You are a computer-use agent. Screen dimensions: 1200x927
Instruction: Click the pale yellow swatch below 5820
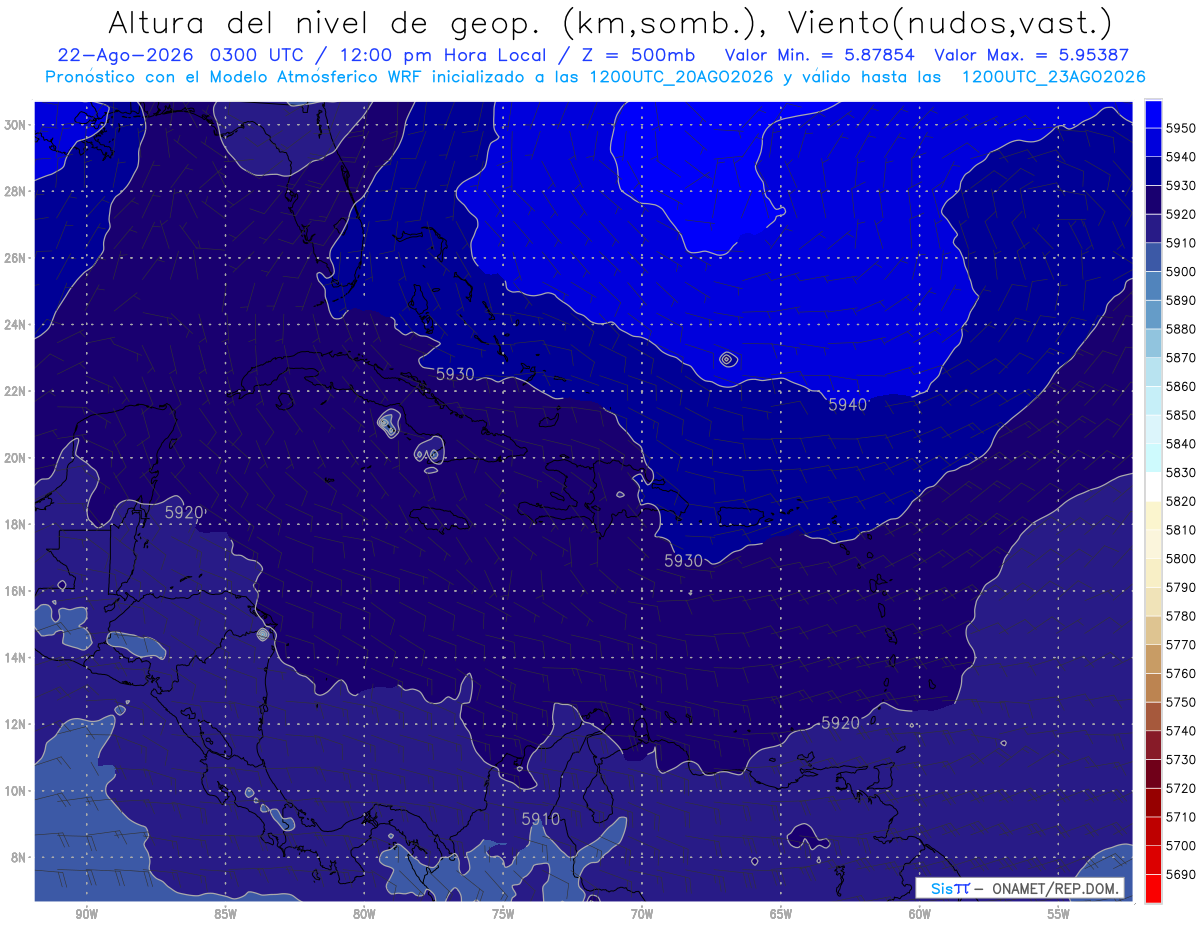(1153, 515)
